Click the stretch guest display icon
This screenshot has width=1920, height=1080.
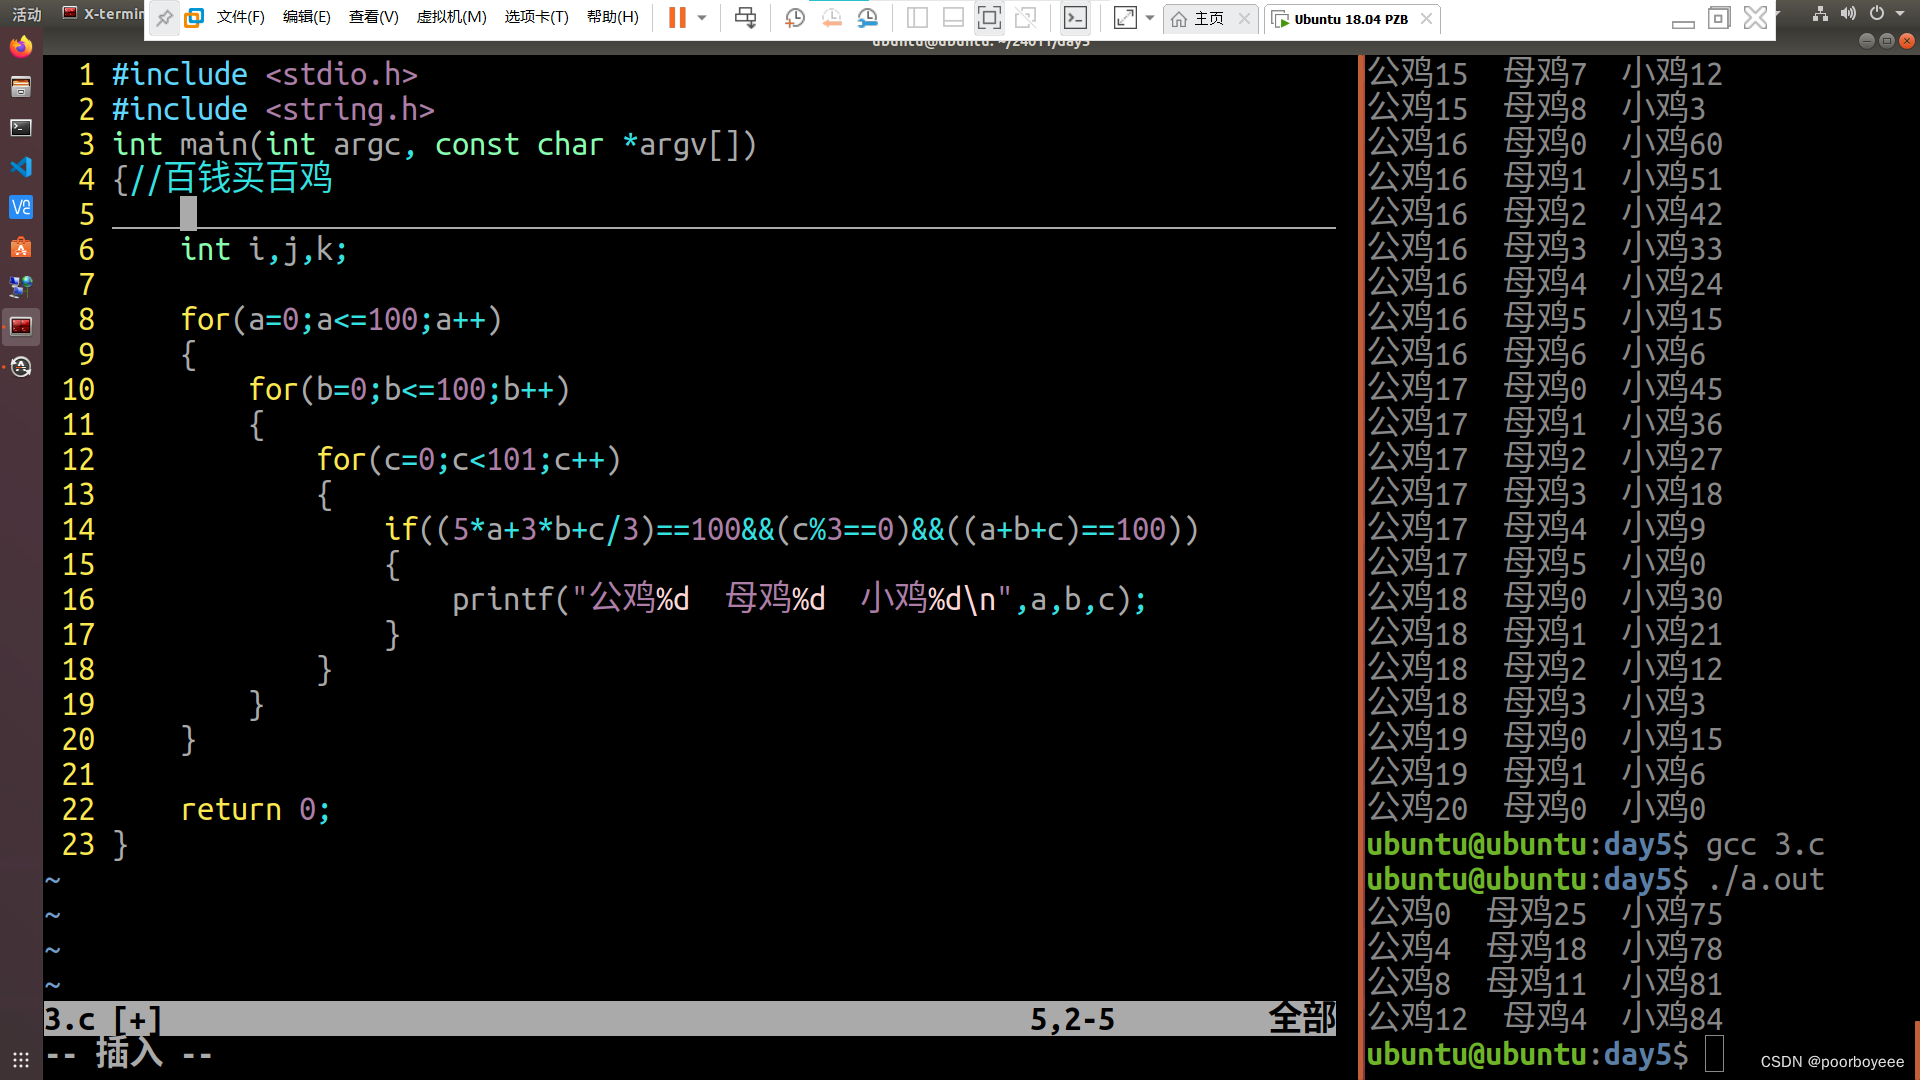pos(1125,18)
